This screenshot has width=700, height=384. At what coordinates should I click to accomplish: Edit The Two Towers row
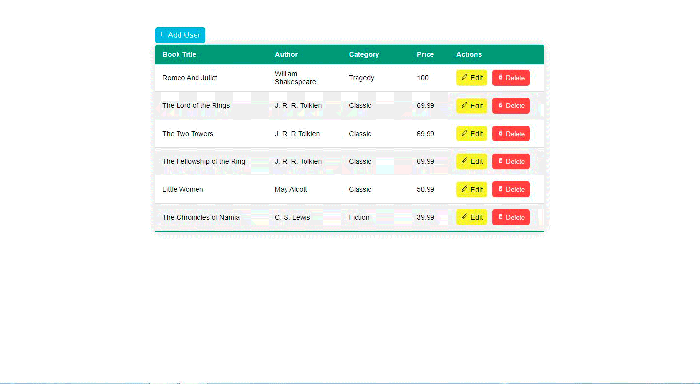471,134
